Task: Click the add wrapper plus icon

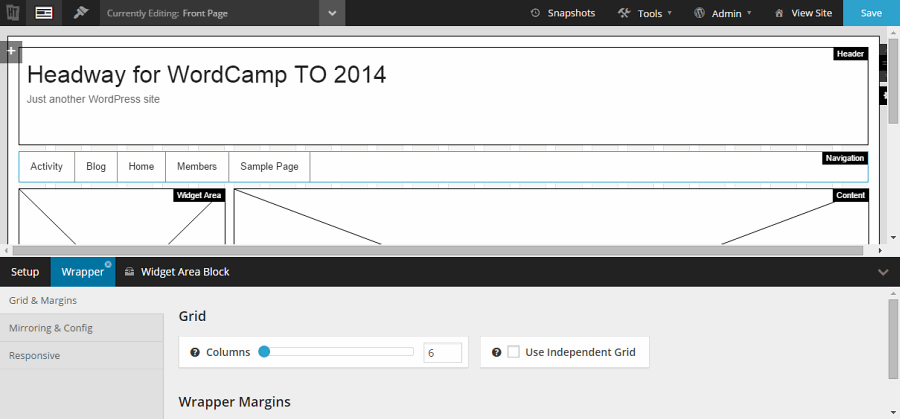Action: click(10, 50)
